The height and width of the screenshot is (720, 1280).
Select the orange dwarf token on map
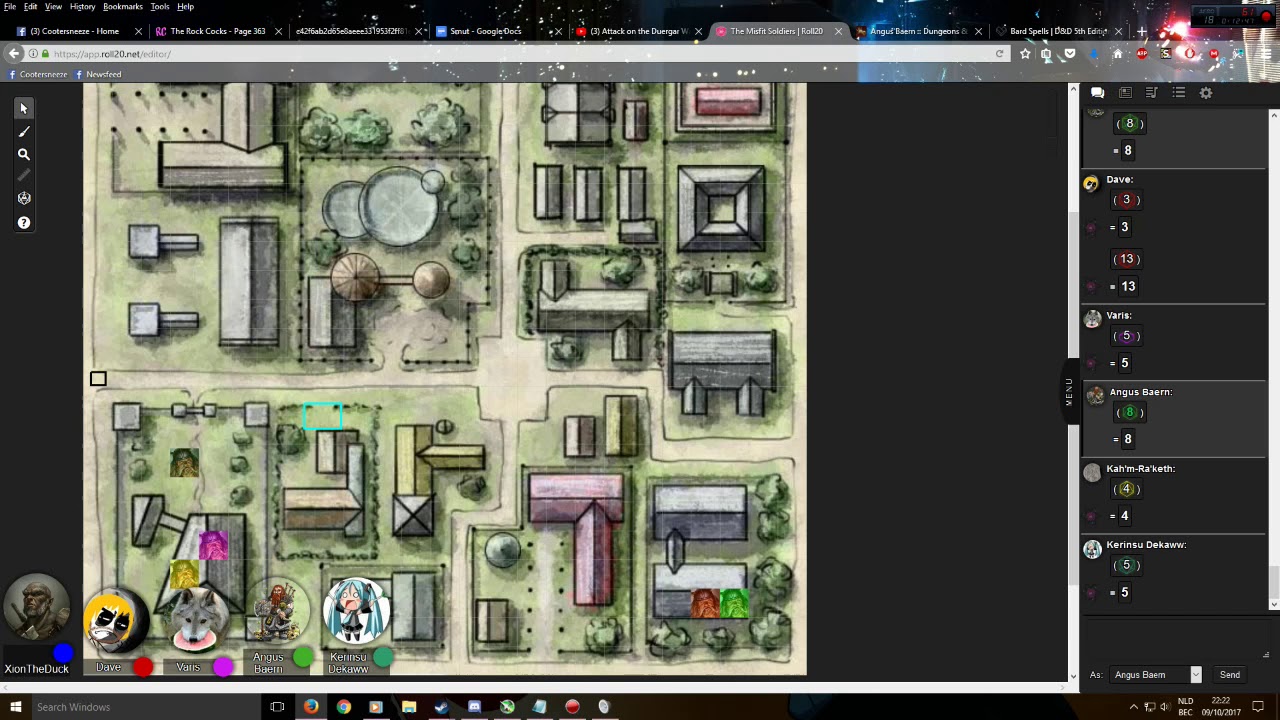(705, 603)
